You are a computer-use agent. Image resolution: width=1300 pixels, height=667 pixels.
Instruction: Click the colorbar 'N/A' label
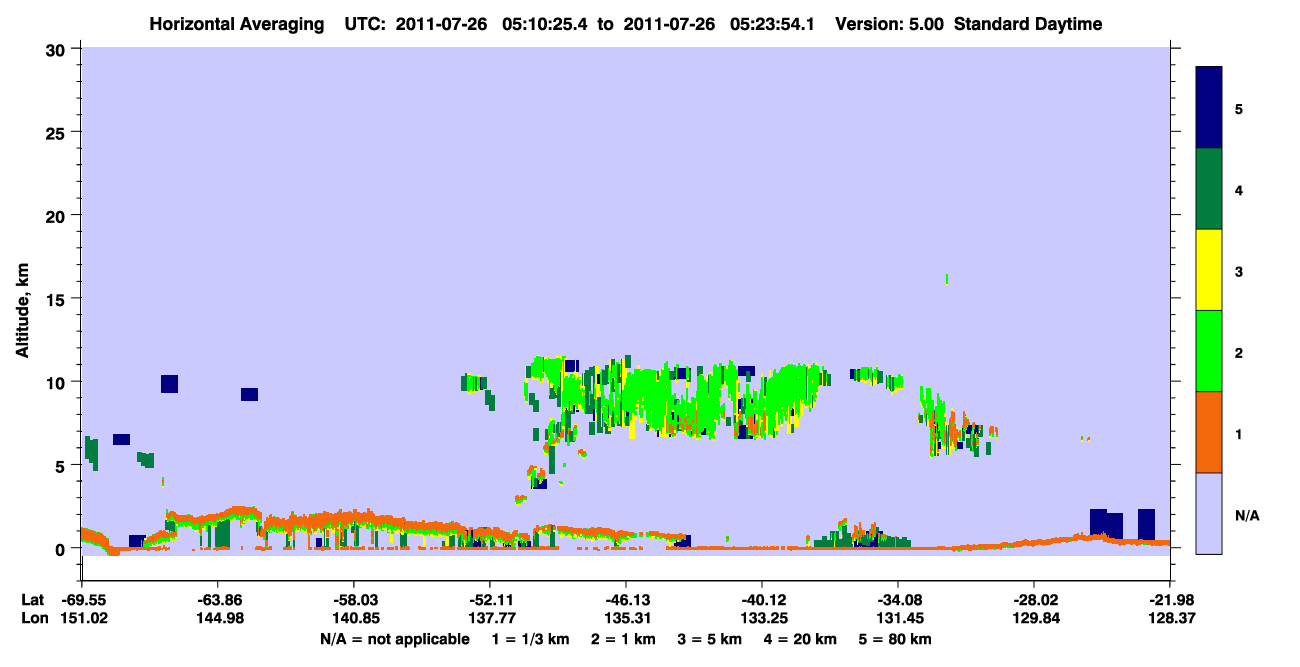coord(1246,516)
